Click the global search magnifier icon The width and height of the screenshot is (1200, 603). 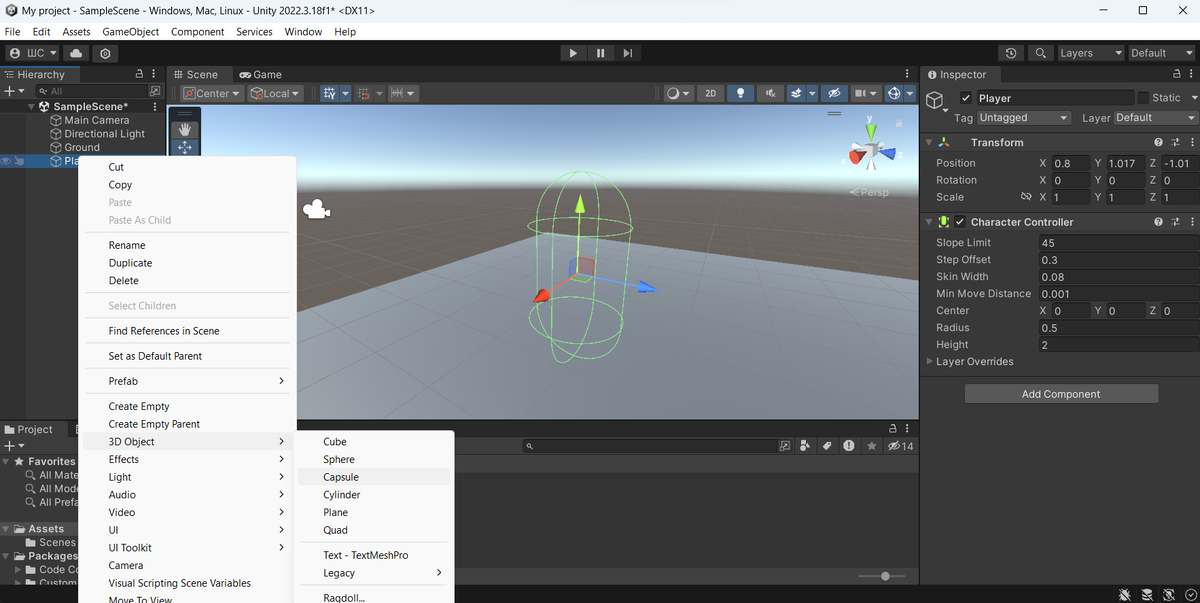point(1041,53)
